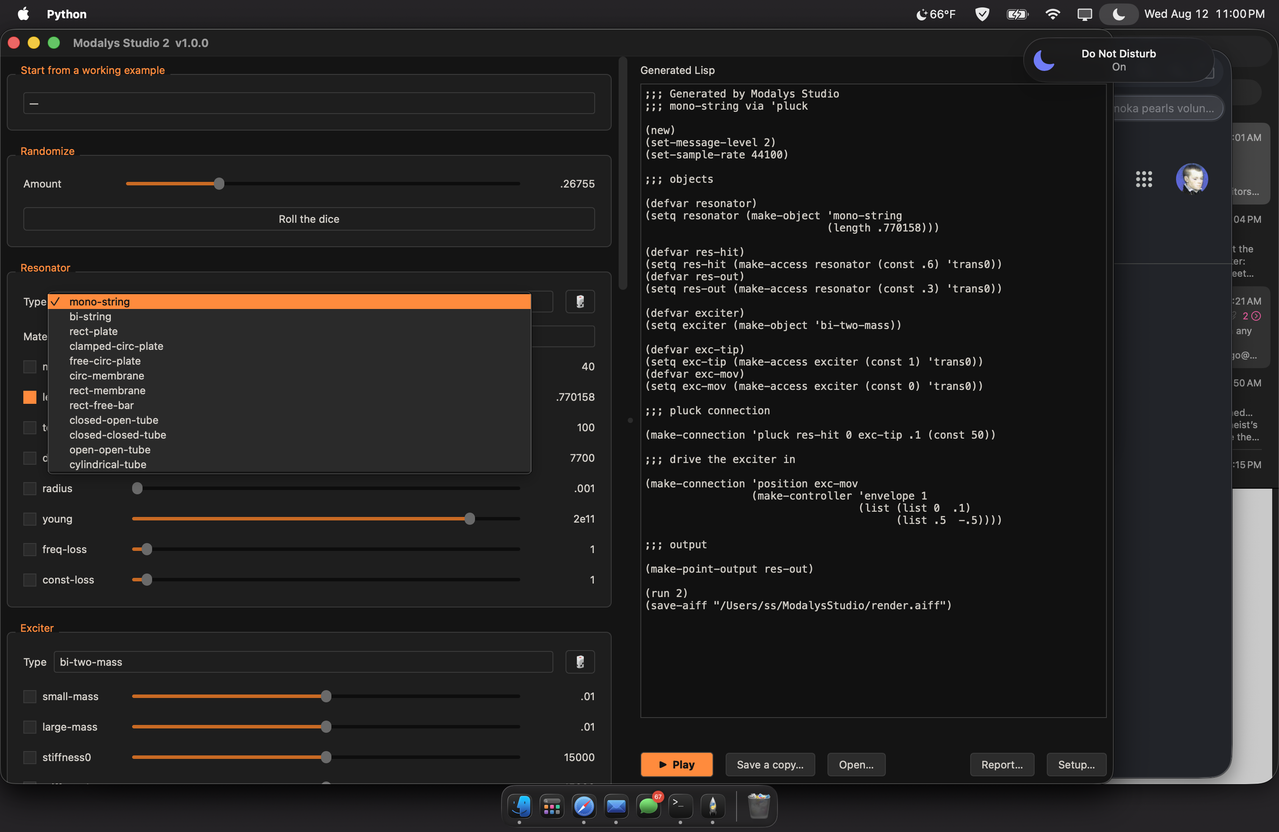Open the Trash in the dock

point(759,805)
